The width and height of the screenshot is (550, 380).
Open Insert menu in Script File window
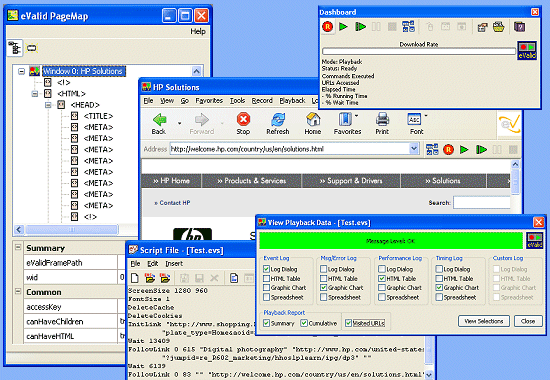(174, 264)
